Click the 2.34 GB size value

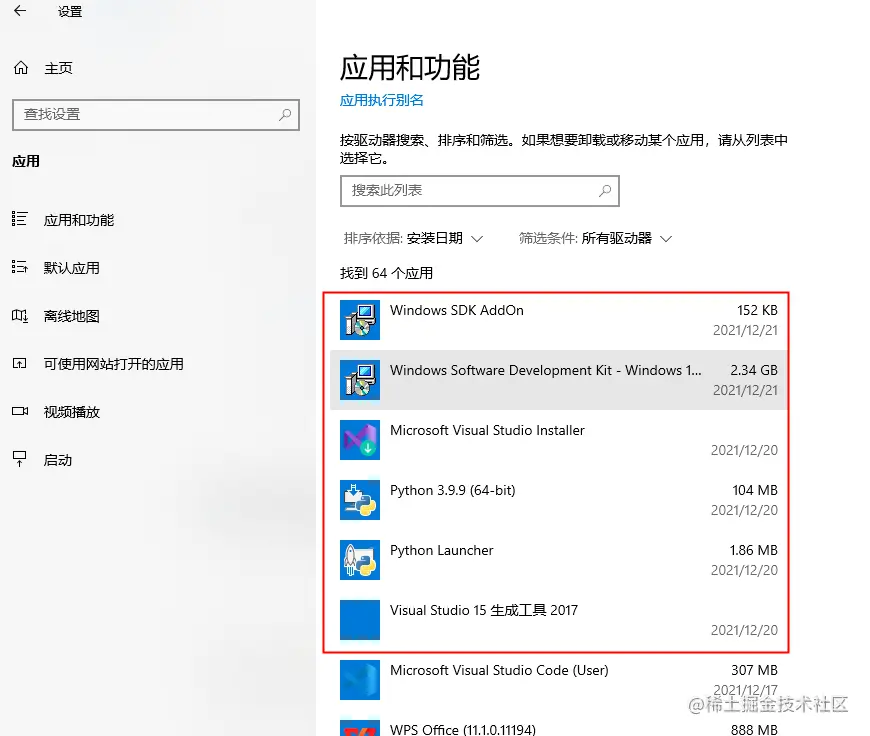pos(754,370)
